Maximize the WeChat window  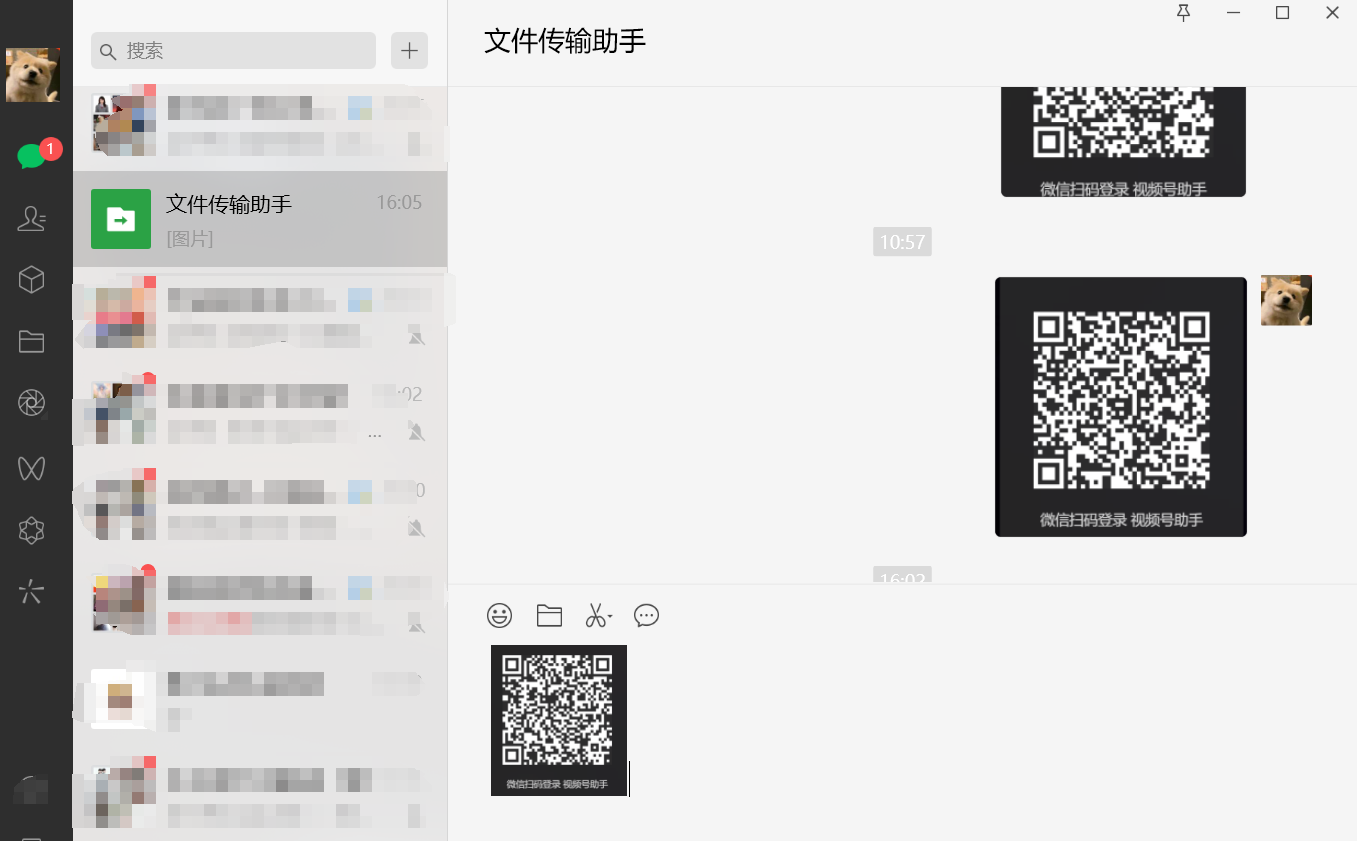[1282, 13]
